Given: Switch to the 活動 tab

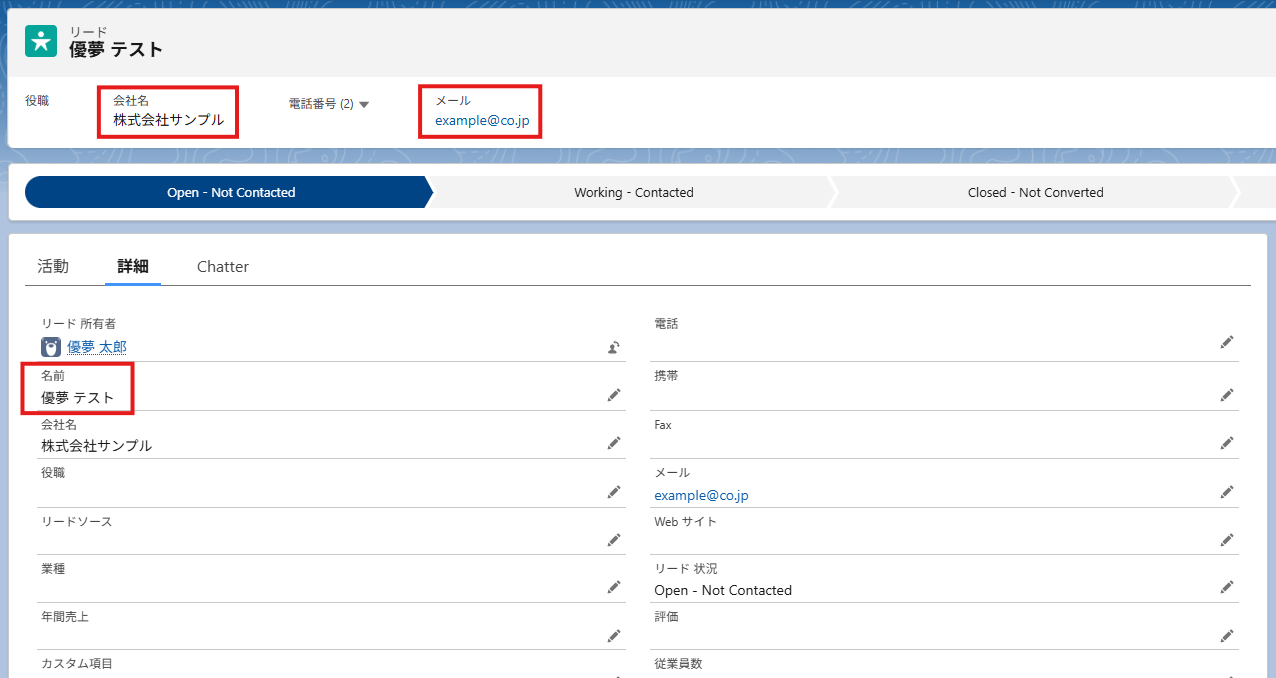Looking at the screenshot, I should [53, 267].
